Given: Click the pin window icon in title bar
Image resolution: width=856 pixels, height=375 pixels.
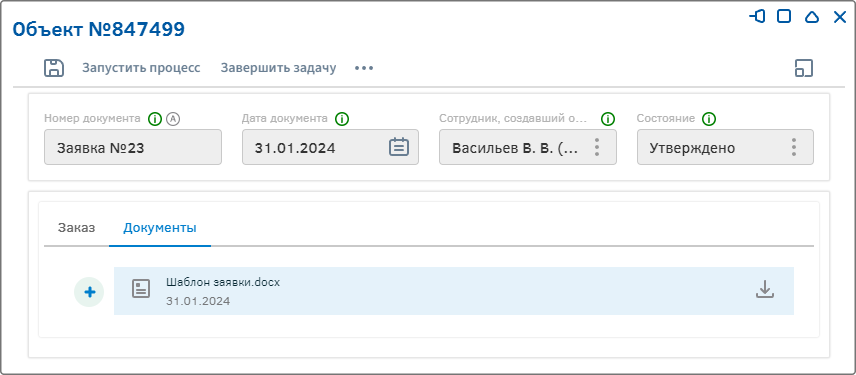Looking at the screenshot, I should pyautogui.click(x=757, y=17).
